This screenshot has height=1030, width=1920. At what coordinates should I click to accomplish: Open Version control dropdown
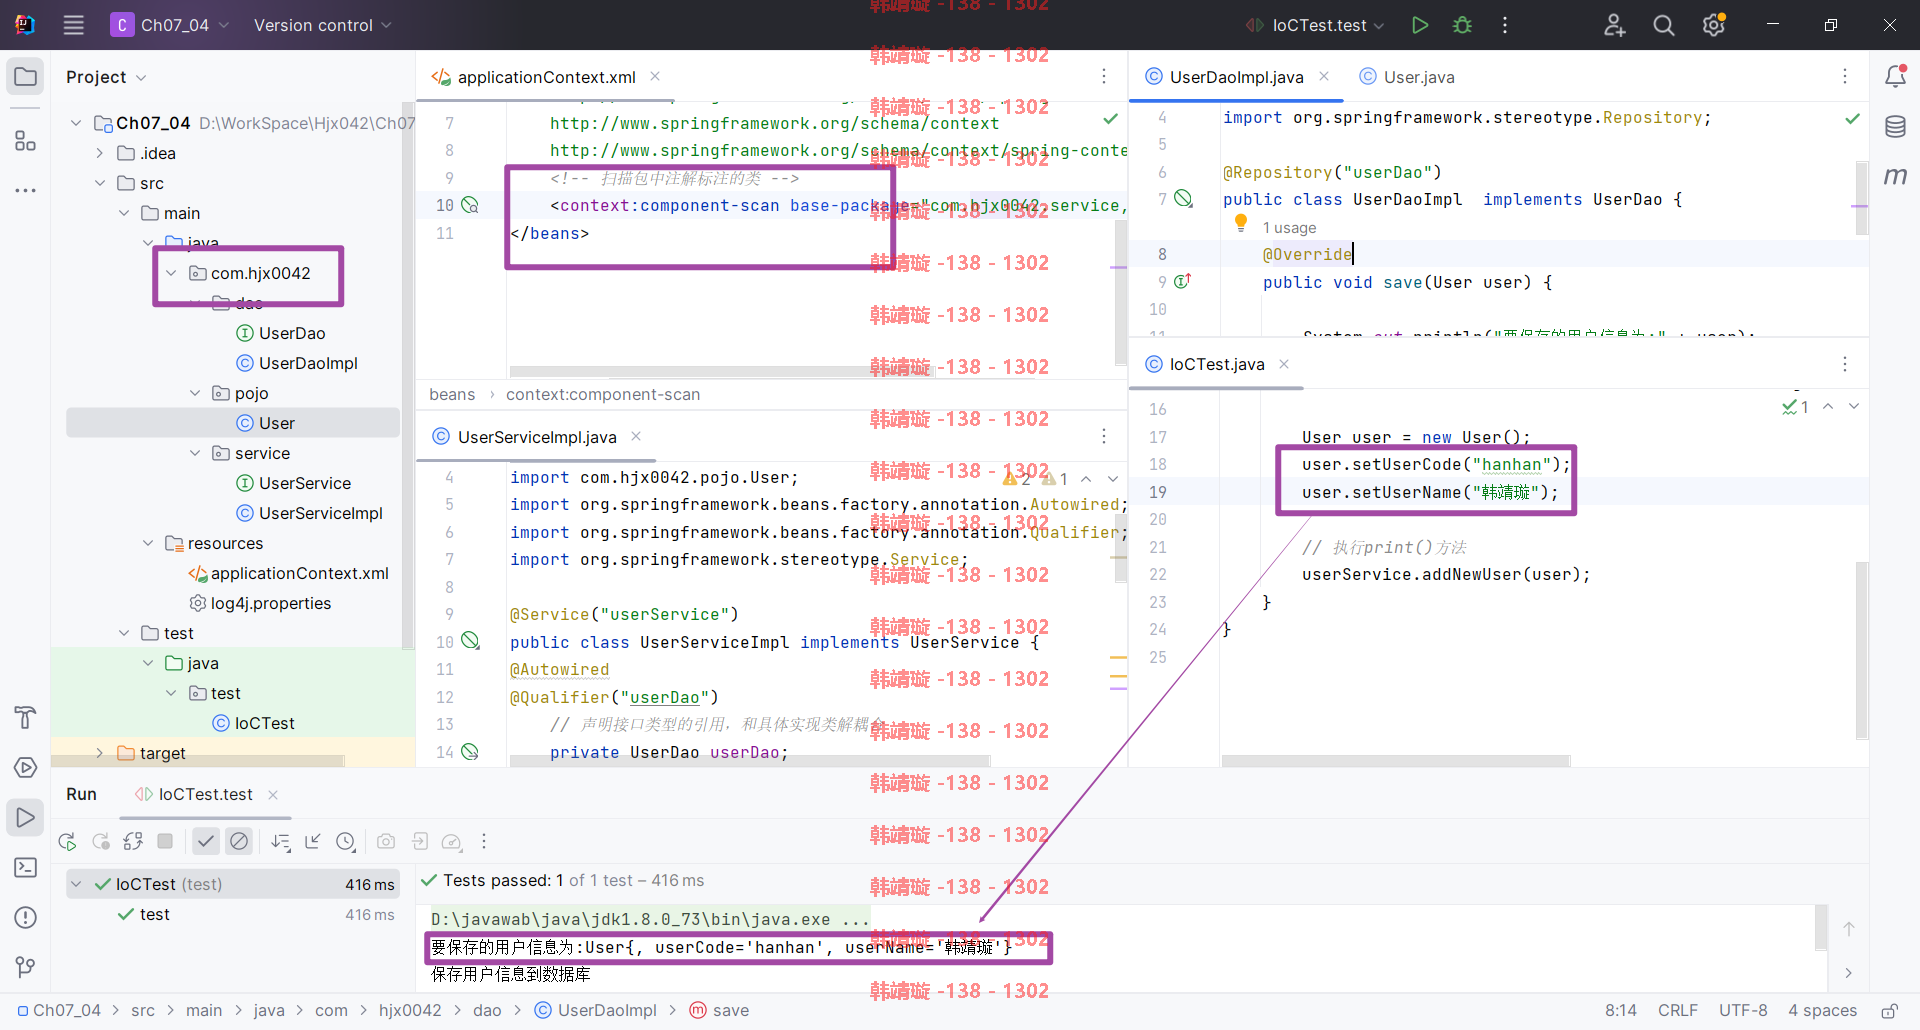pos(322,25)
